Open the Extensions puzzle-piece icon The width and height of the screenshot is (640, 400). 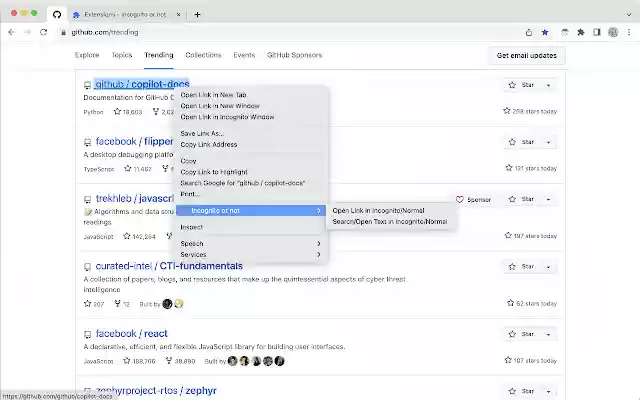coord(581,32)
